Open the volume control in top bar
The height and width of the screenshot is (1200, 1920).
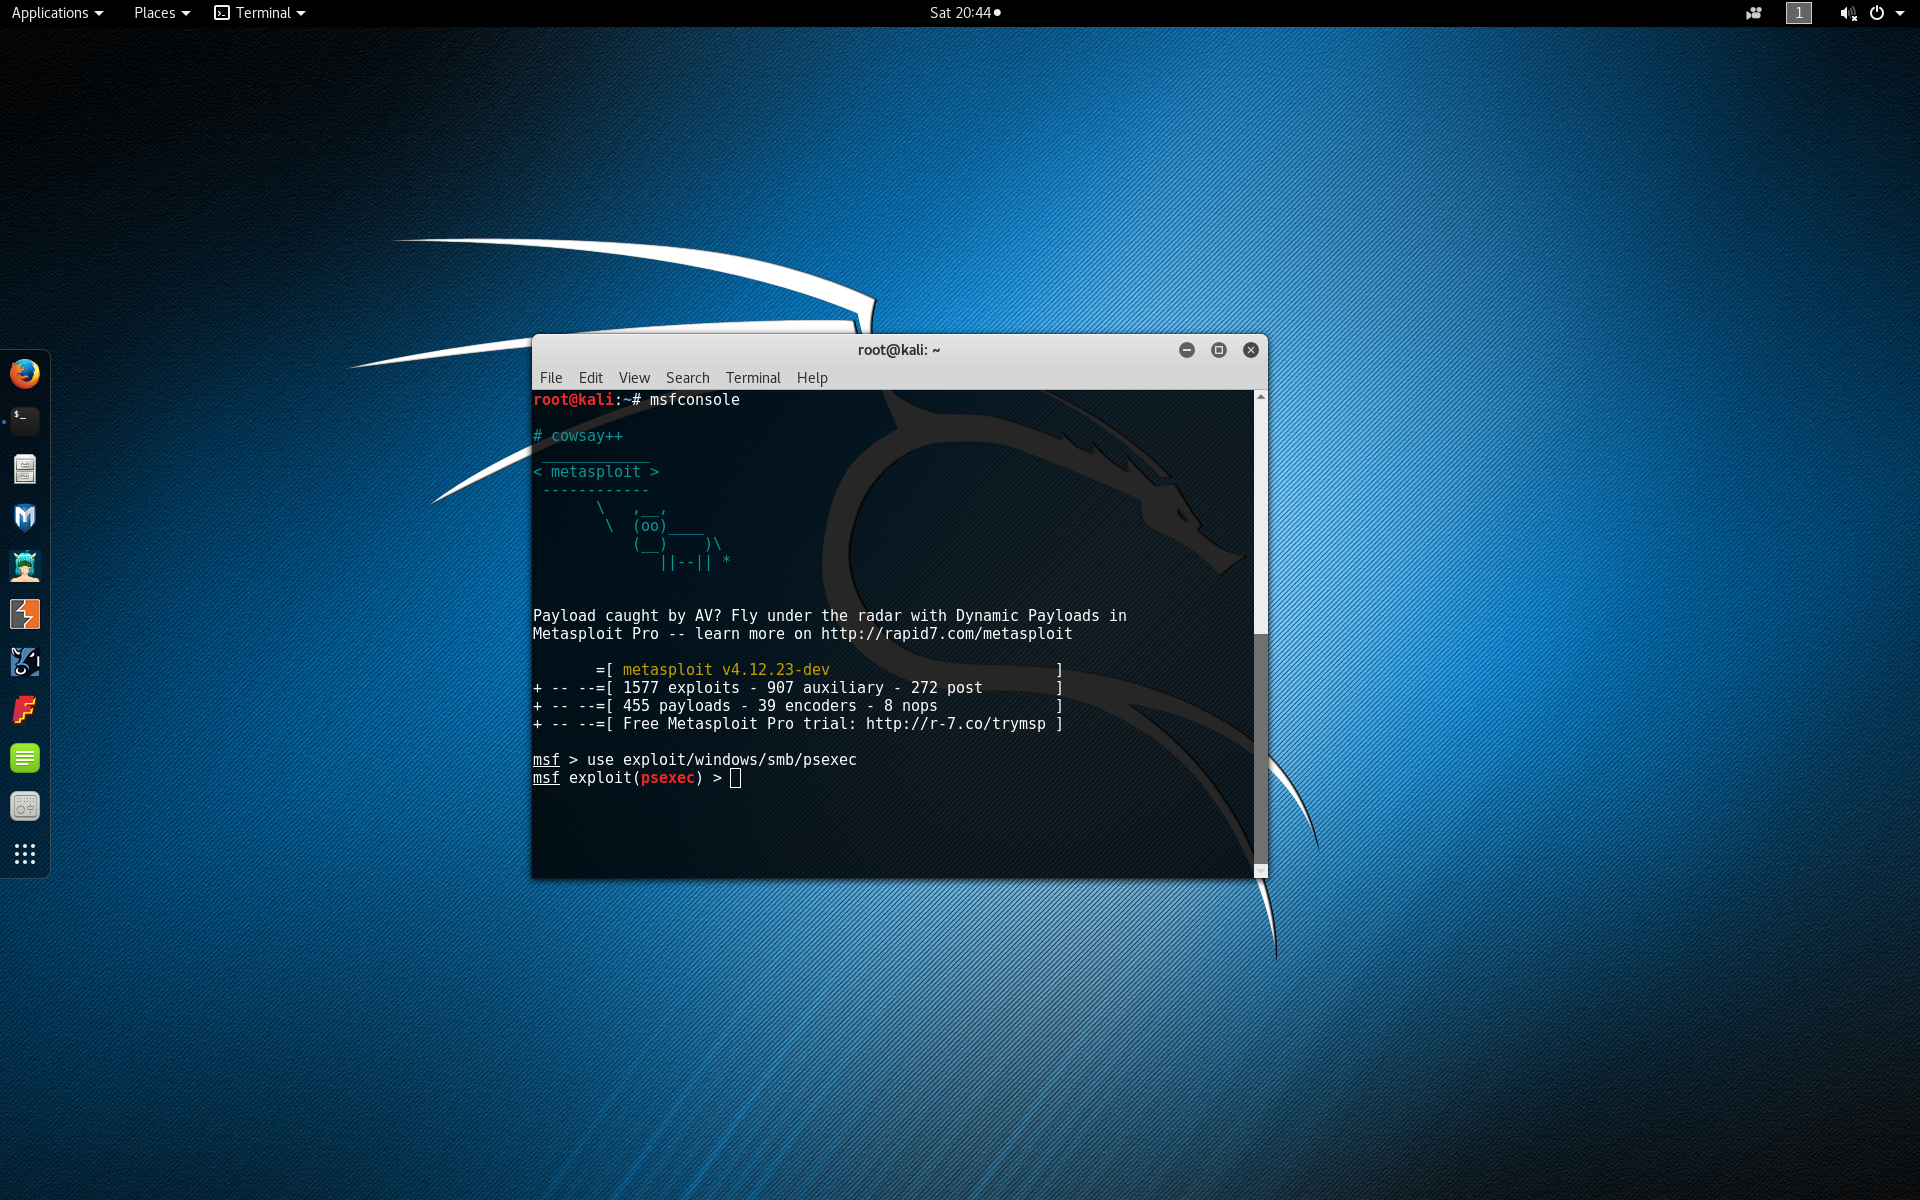pyautogui.click(x=1848, y=13)
